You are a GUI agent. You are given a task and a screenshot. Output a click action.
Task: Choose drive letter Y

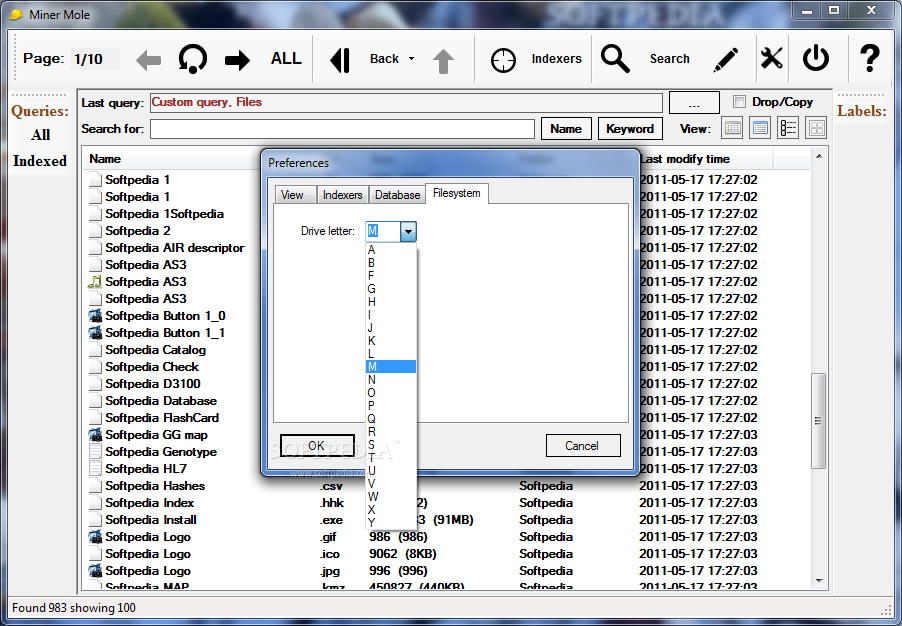pyautogui.click(x=391, y=522)
